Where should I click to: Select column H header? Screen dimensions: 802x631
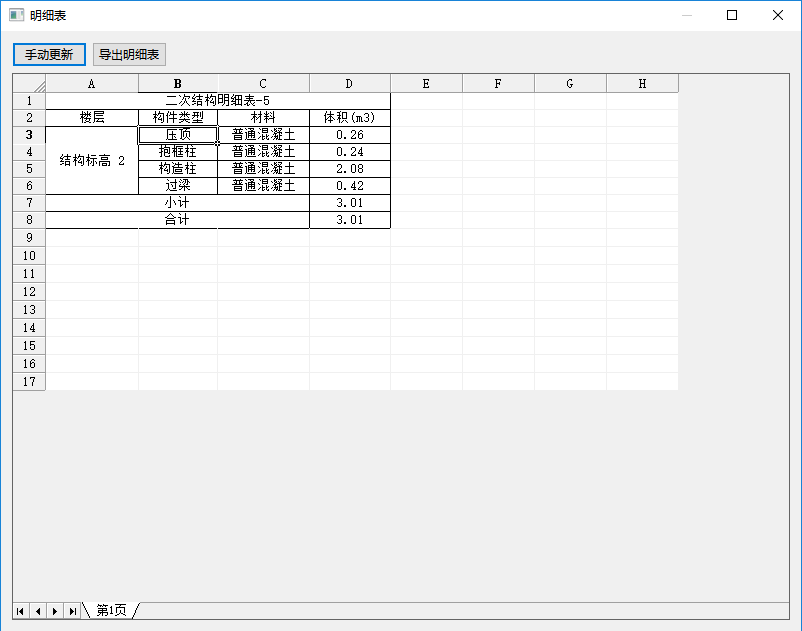click(642, 83)
